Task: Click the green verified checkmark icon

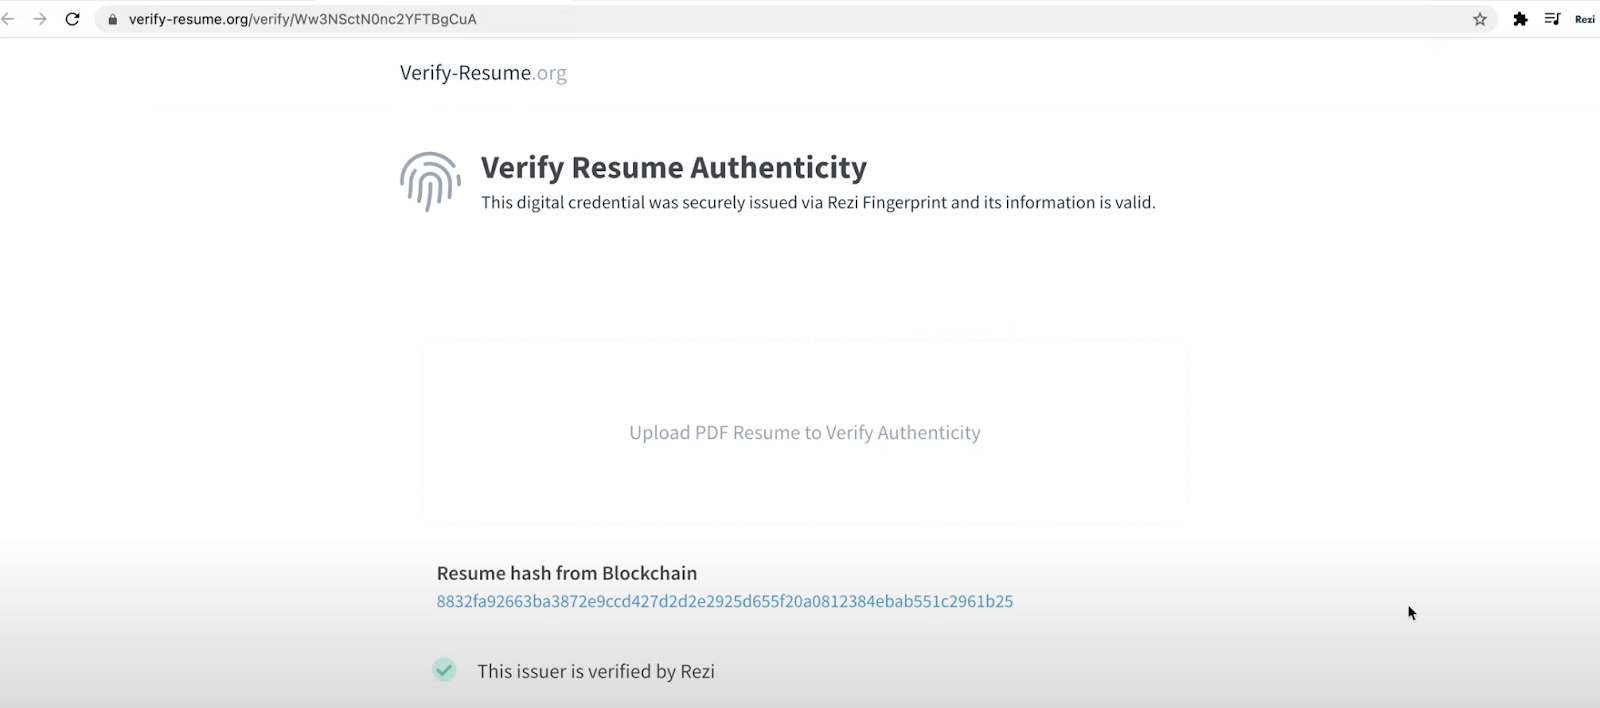Action: point(444,670)
